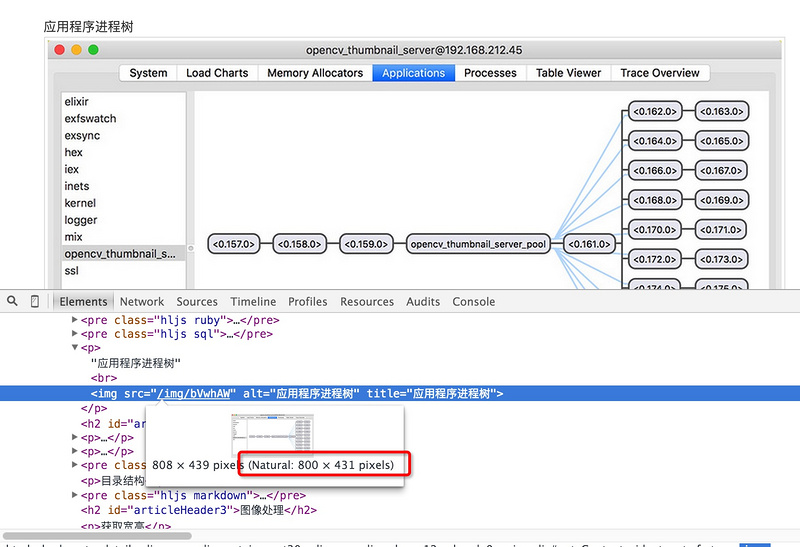Click the image preview thumbnail in the tooltip
The image size is (800, 547).
tap(273, 433)
